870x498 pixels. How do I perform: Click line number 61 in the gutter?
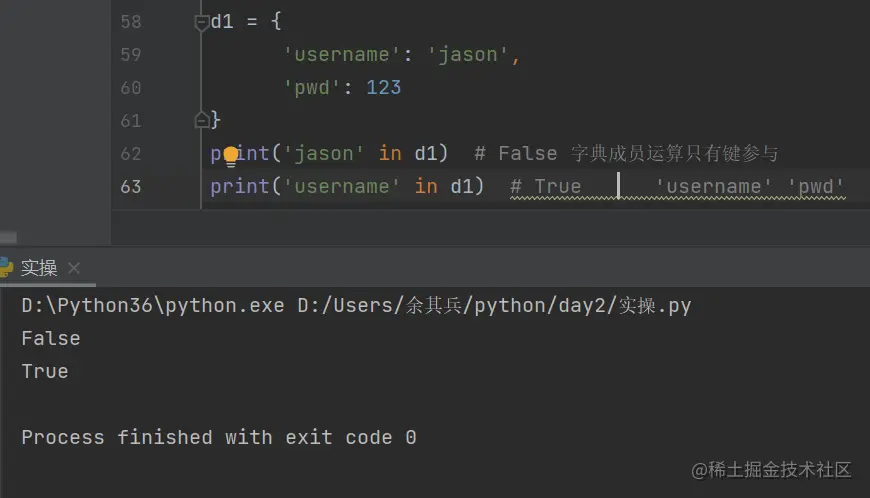point(131,121)
